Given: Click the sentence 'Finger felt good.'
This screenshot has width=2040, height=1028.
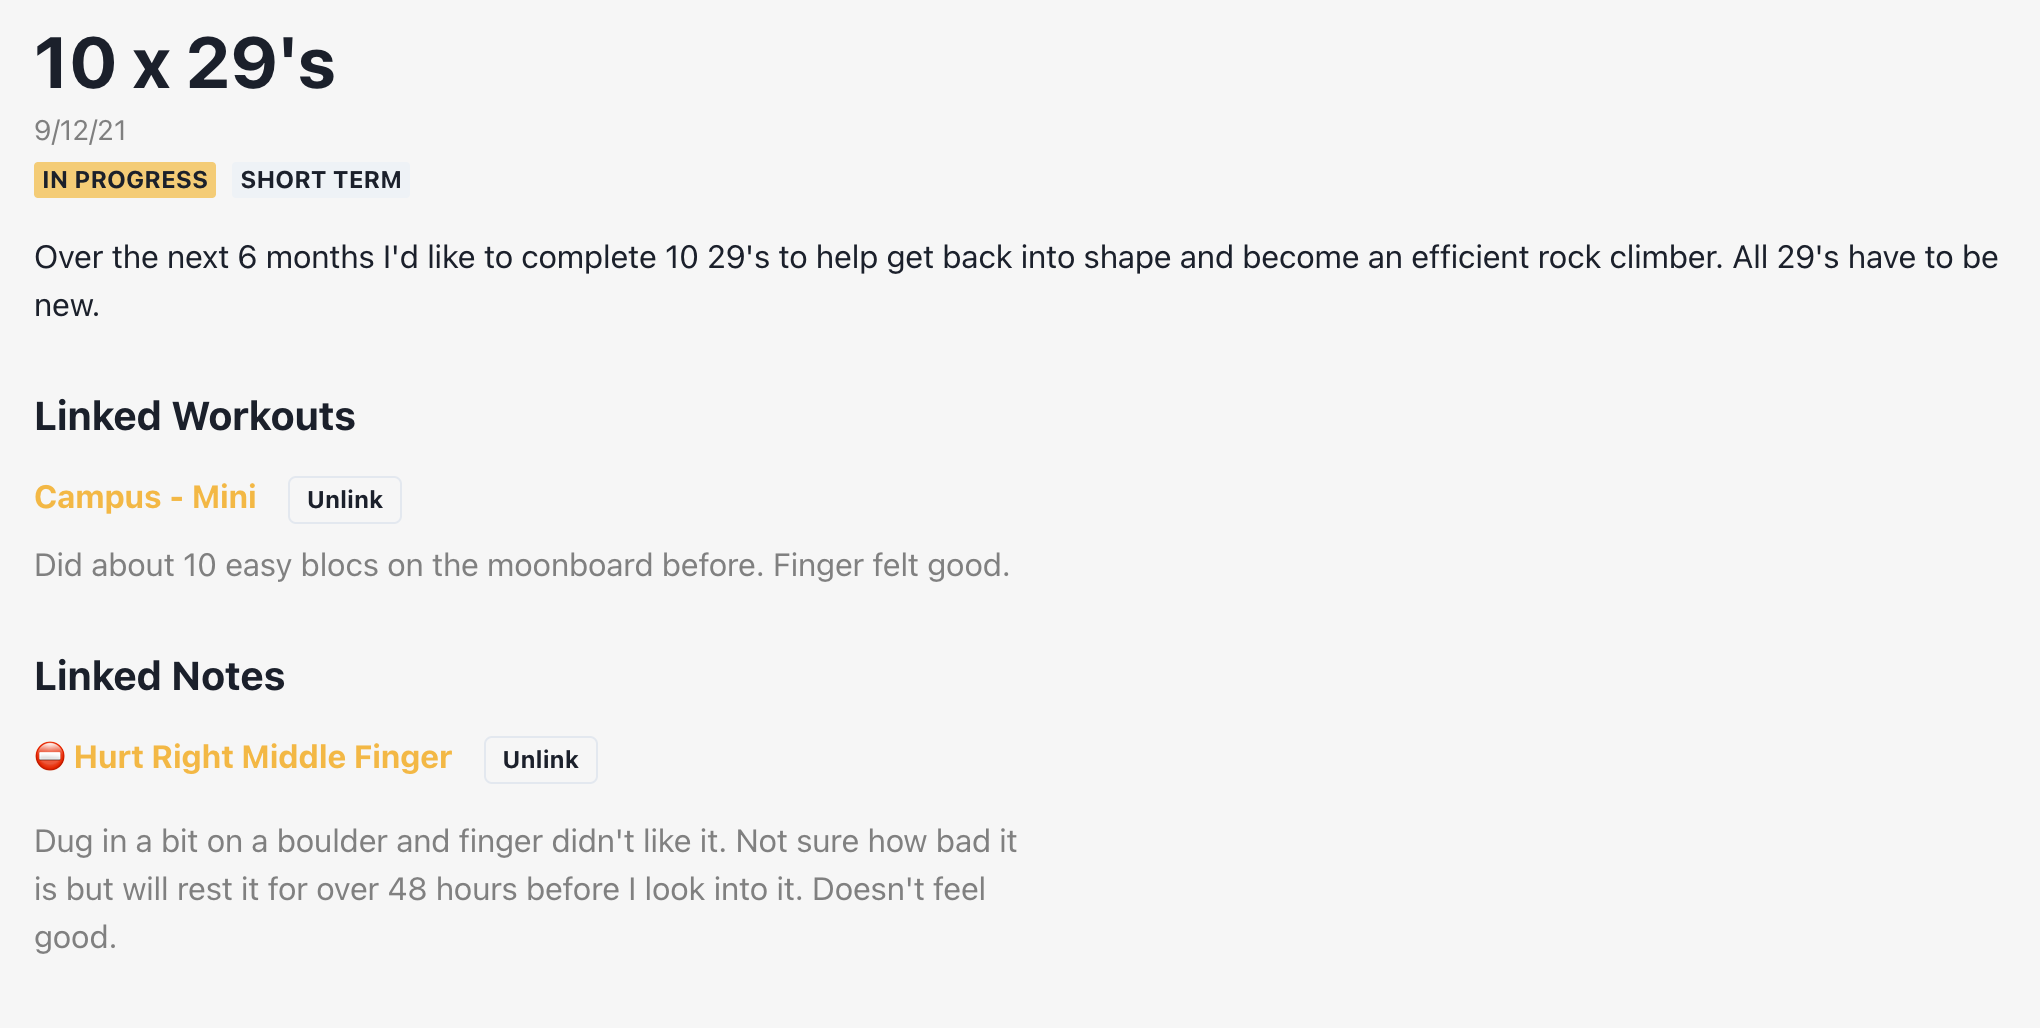Looking at the screenshot, I should (891, 566).
